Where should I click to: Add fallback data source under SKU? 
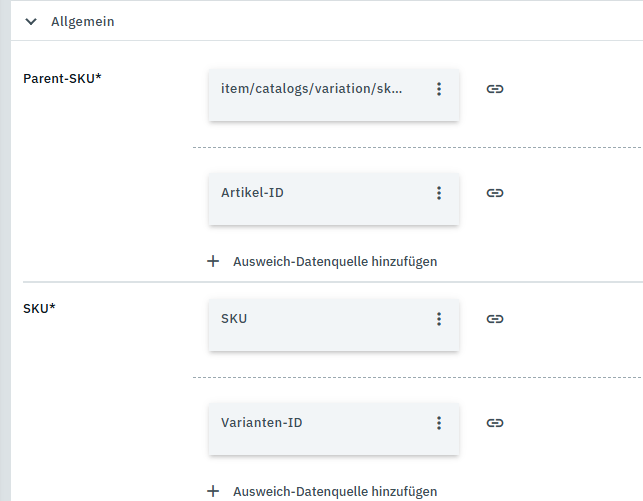tap(334, 492)
